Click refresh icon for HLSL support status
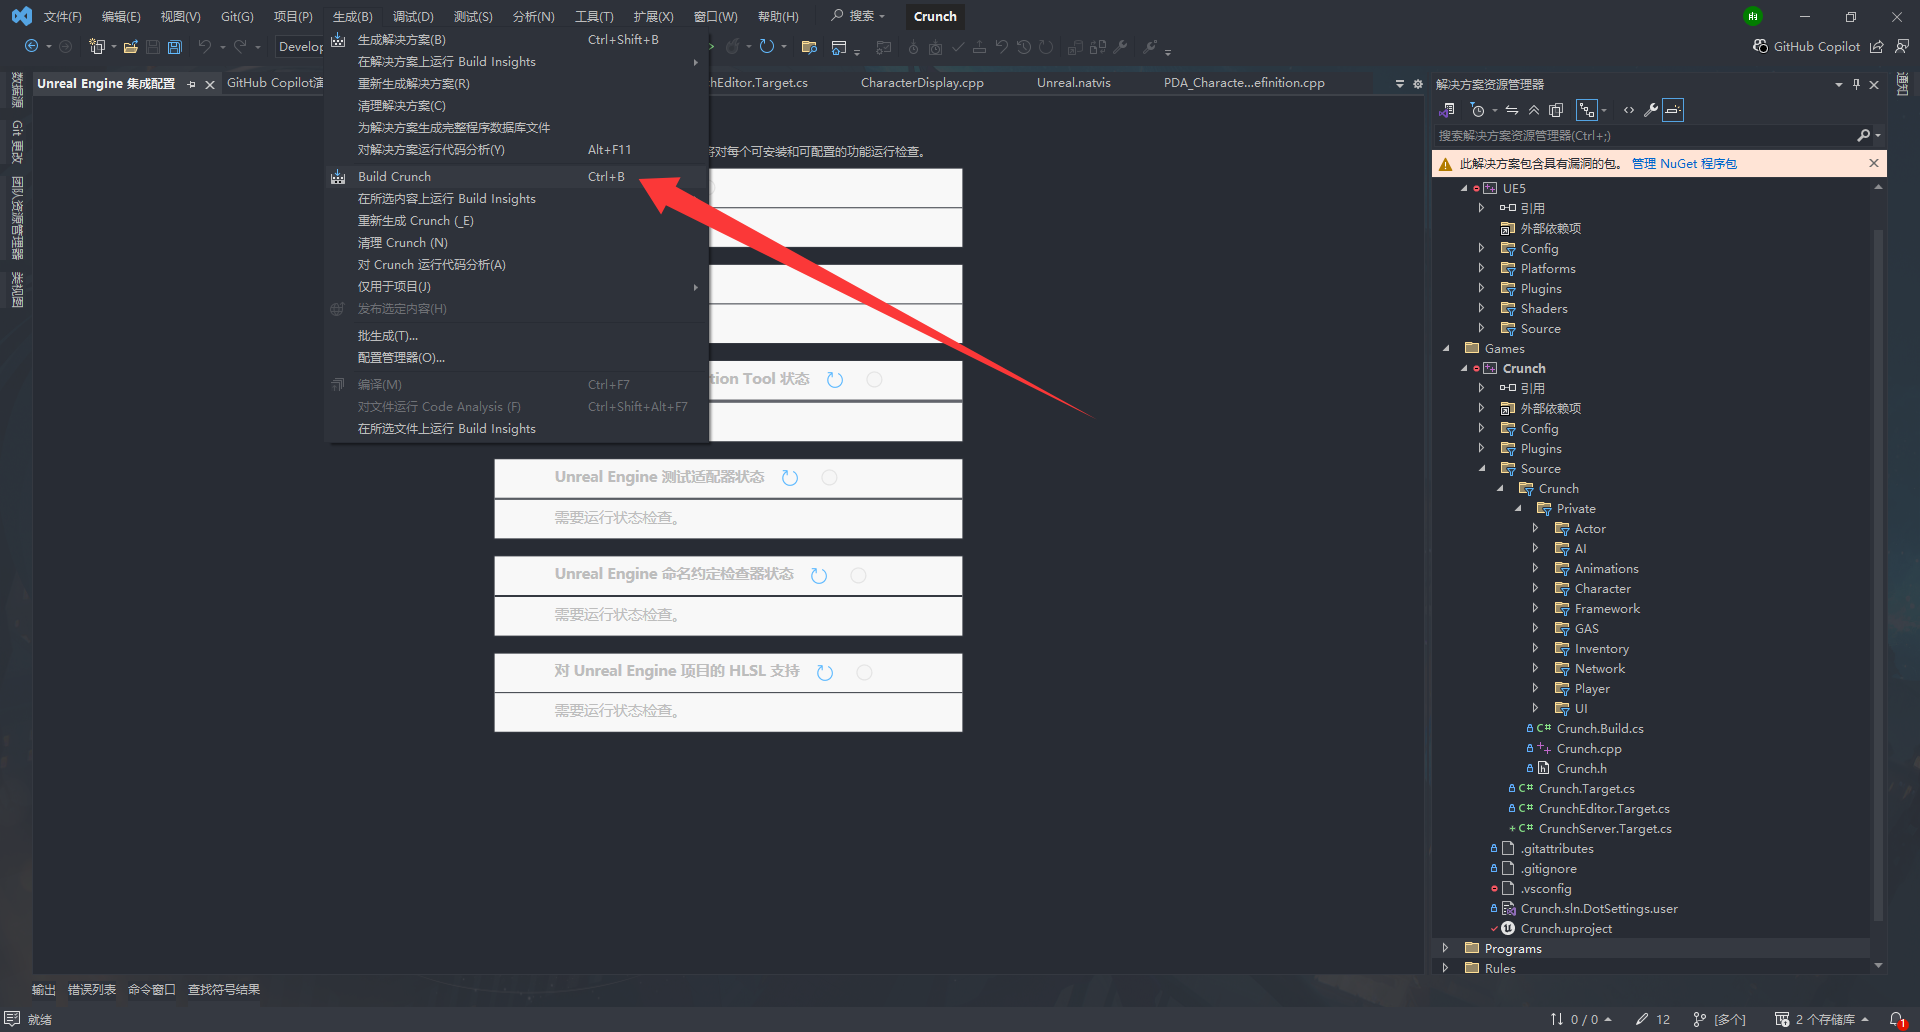Screen dimensions: 1920x1032 825,673
